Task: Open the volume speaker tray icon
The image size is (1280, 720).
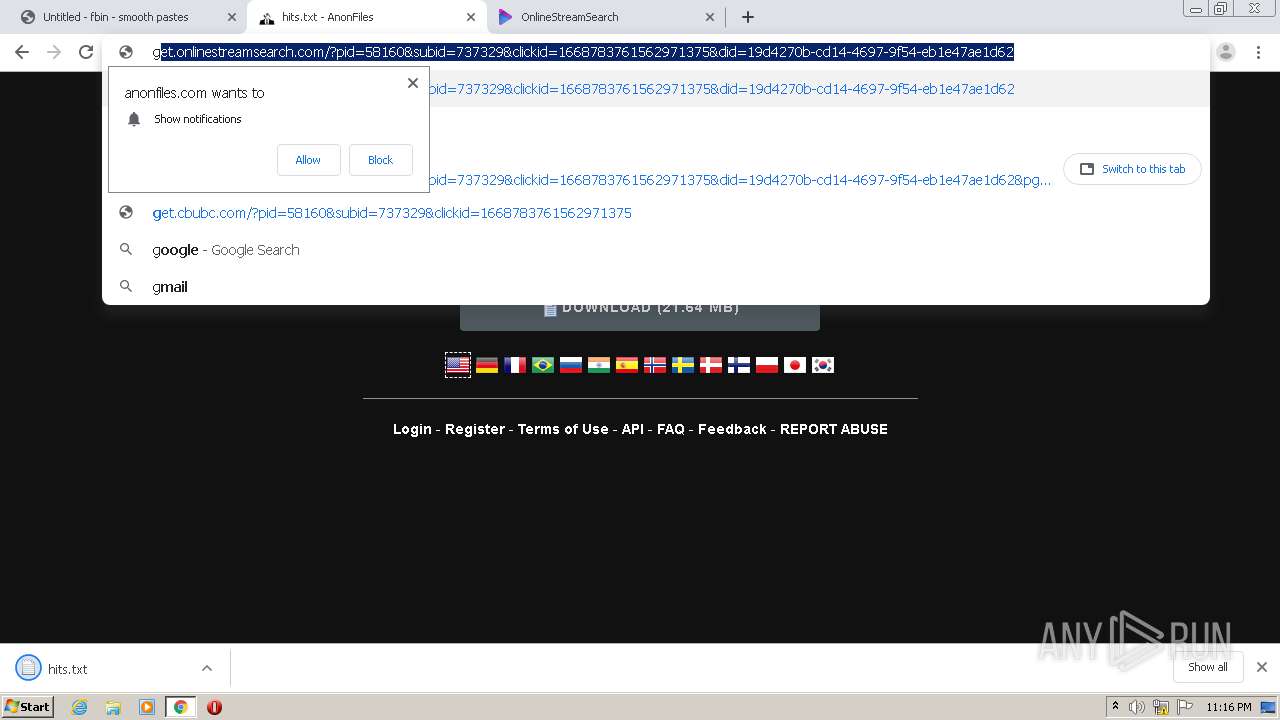Action: click(x=1137, y=707)
